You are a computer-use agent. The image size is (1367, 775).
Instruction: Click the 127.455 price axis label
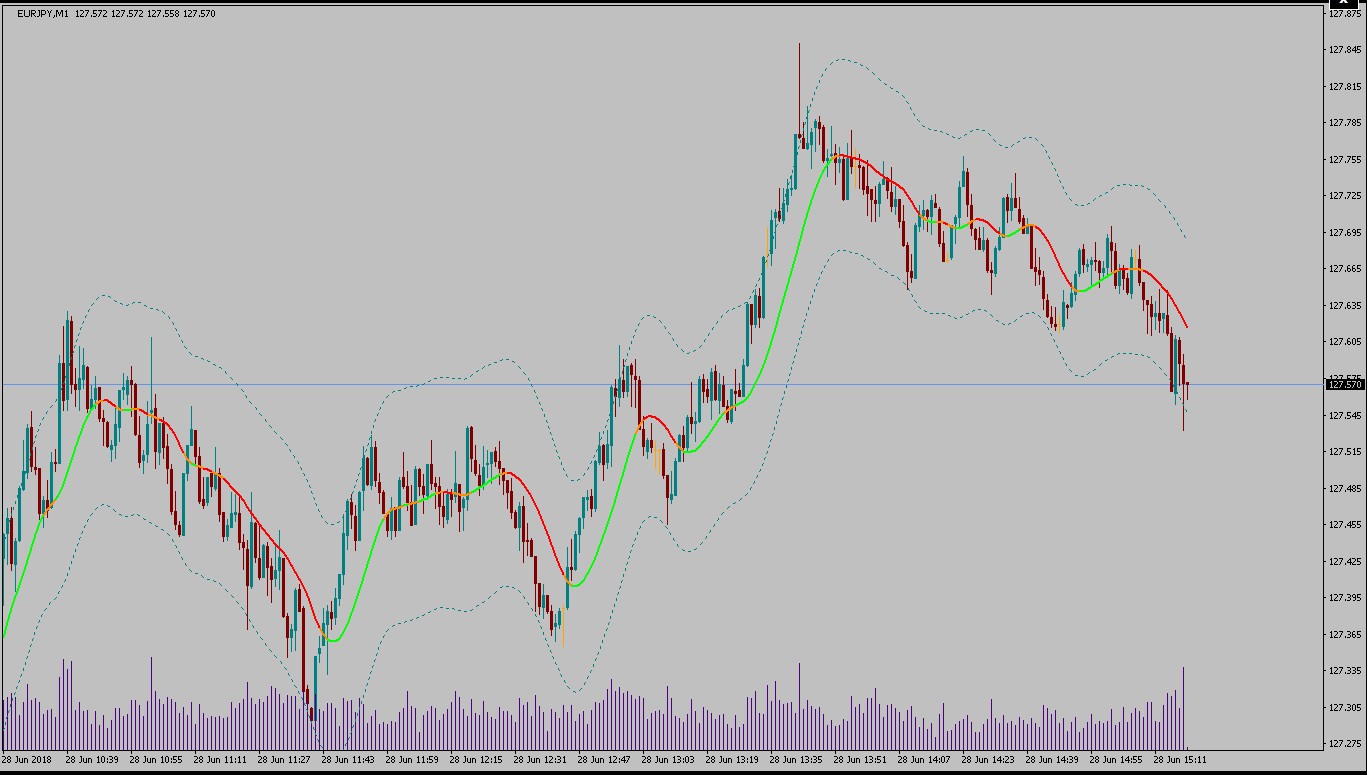[1346, 525]
